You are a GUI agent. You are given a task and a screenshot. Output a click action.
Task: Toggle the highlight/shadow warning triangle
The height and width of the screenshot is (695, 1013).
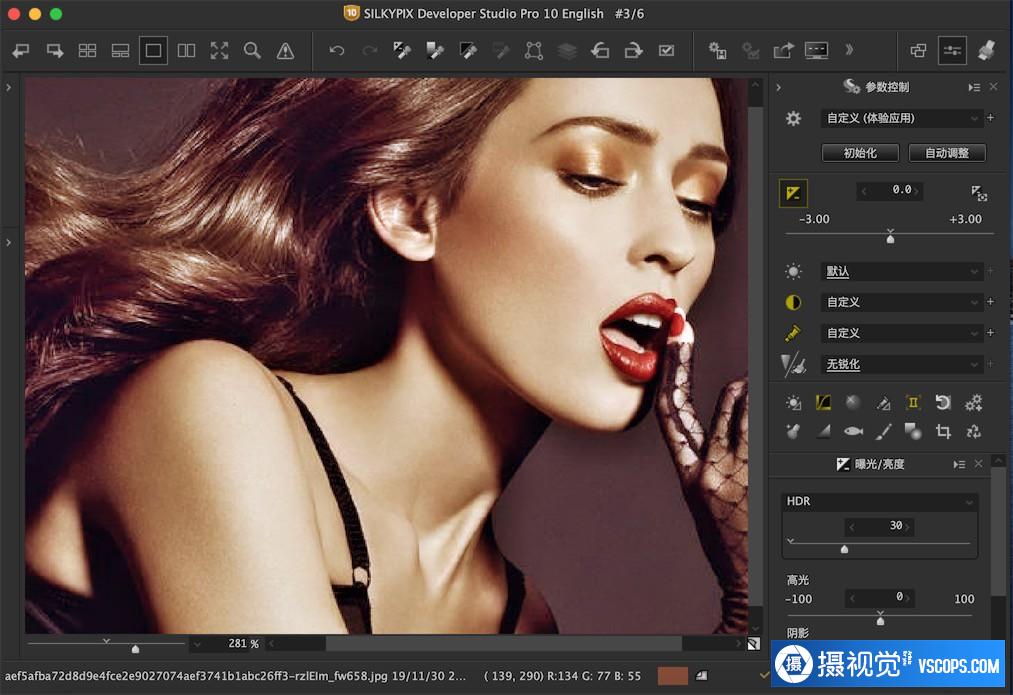[286, 50]
